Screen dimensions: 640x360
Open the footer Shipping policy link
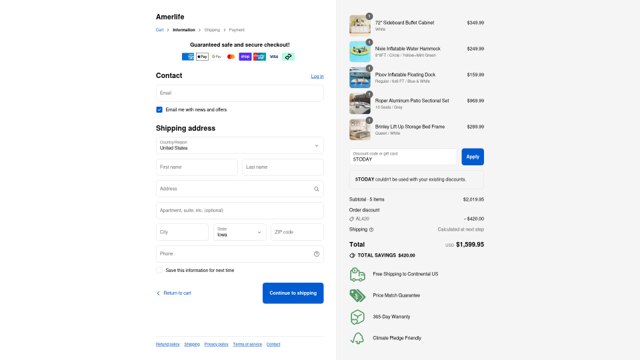click(x=192, y=344)
